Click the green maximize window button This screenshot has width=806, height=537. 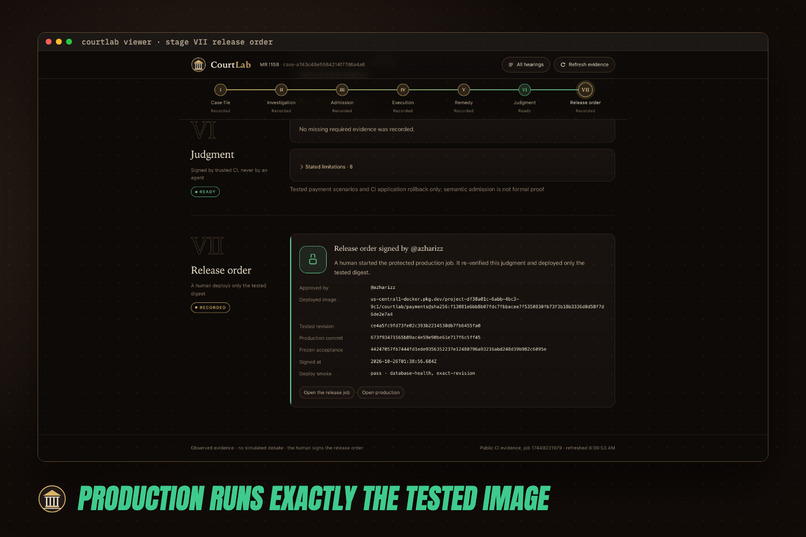[69, 42]
